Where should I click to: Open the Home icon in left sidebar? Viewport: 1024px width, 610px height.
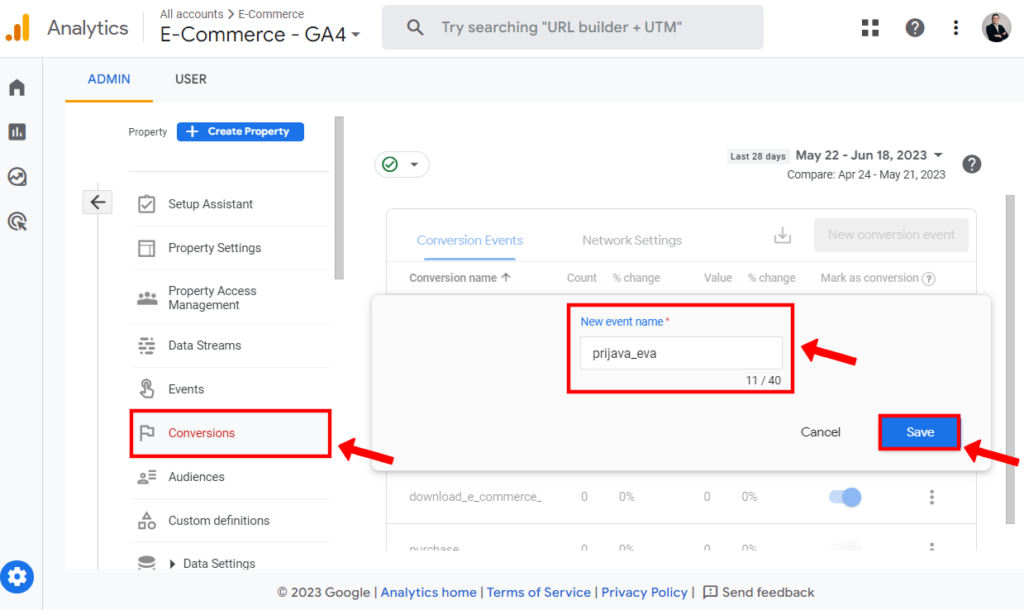click(x=17, y=88)
